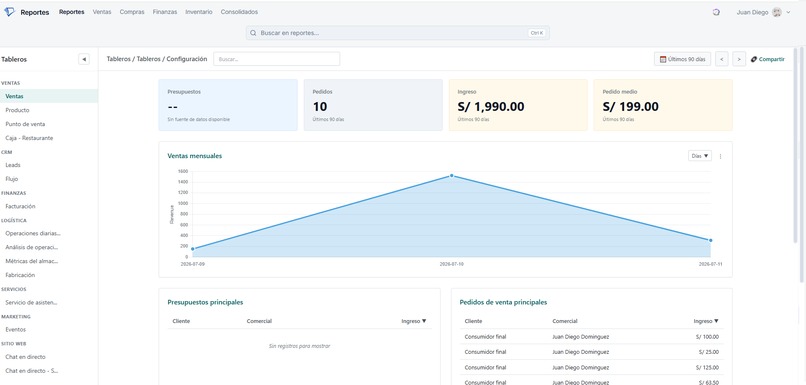Open the Eventos dashboard under Marketing
Screen dimensions: 806x385
click(15, 329)
